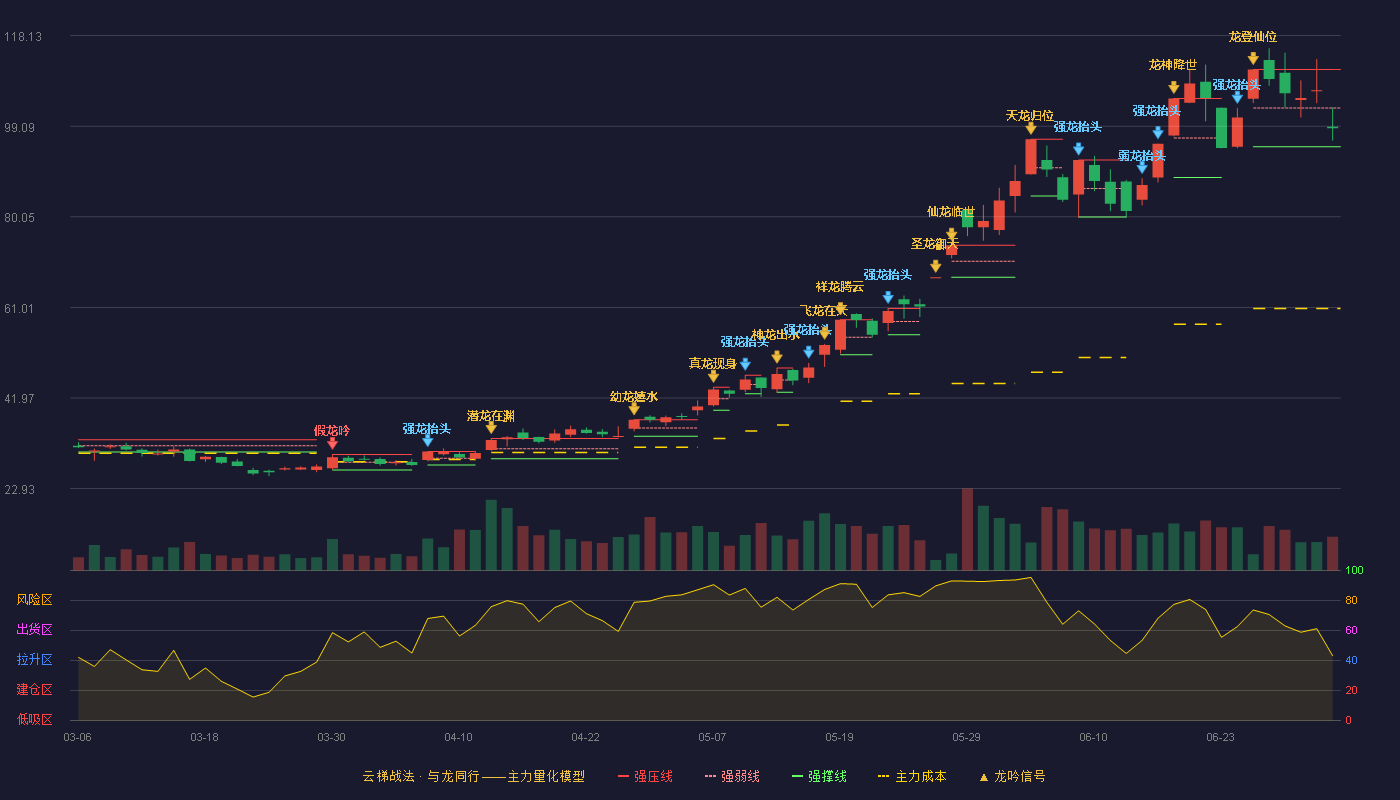The width and height of the screenshot is (1400, 800).
Task: Click the yellow arrow under 仙龙临世
Action: coord(951,234)
